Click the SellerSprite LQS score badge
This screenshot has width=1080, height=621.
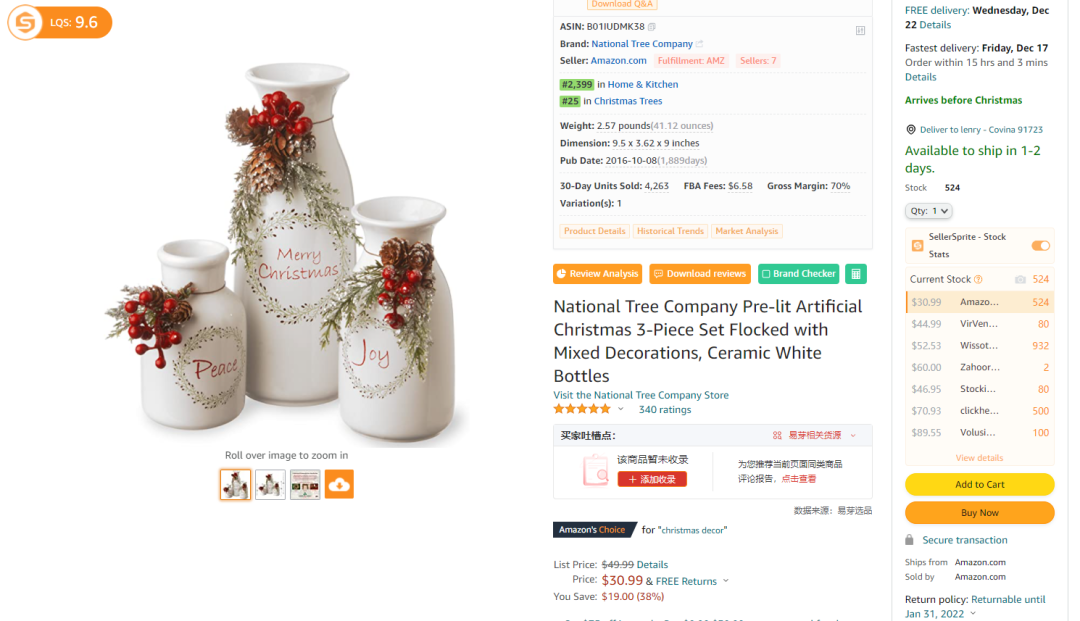59,23
